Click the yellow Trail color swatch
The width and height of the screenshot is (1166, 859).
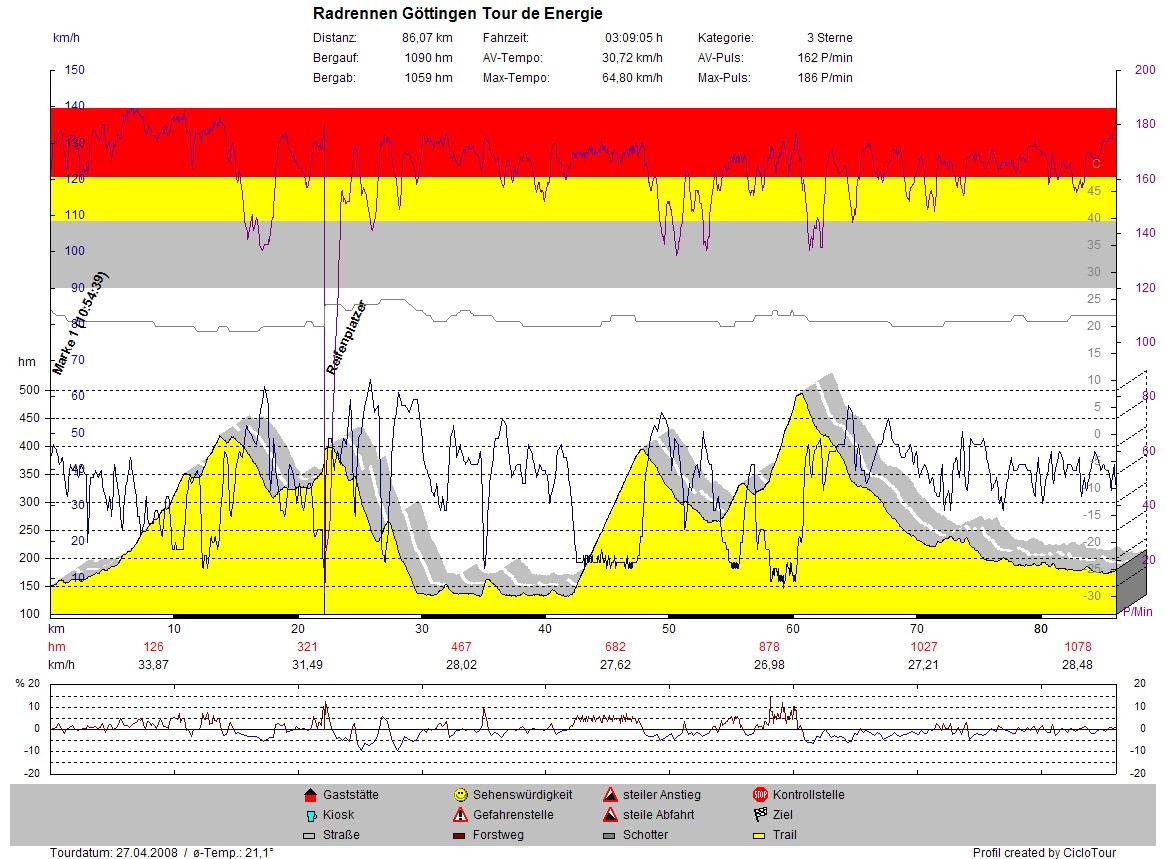[760, 835]
